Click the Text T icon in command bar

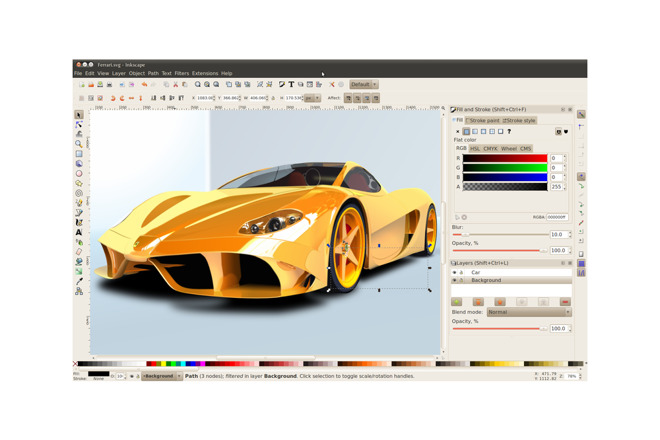coord(291,85)
